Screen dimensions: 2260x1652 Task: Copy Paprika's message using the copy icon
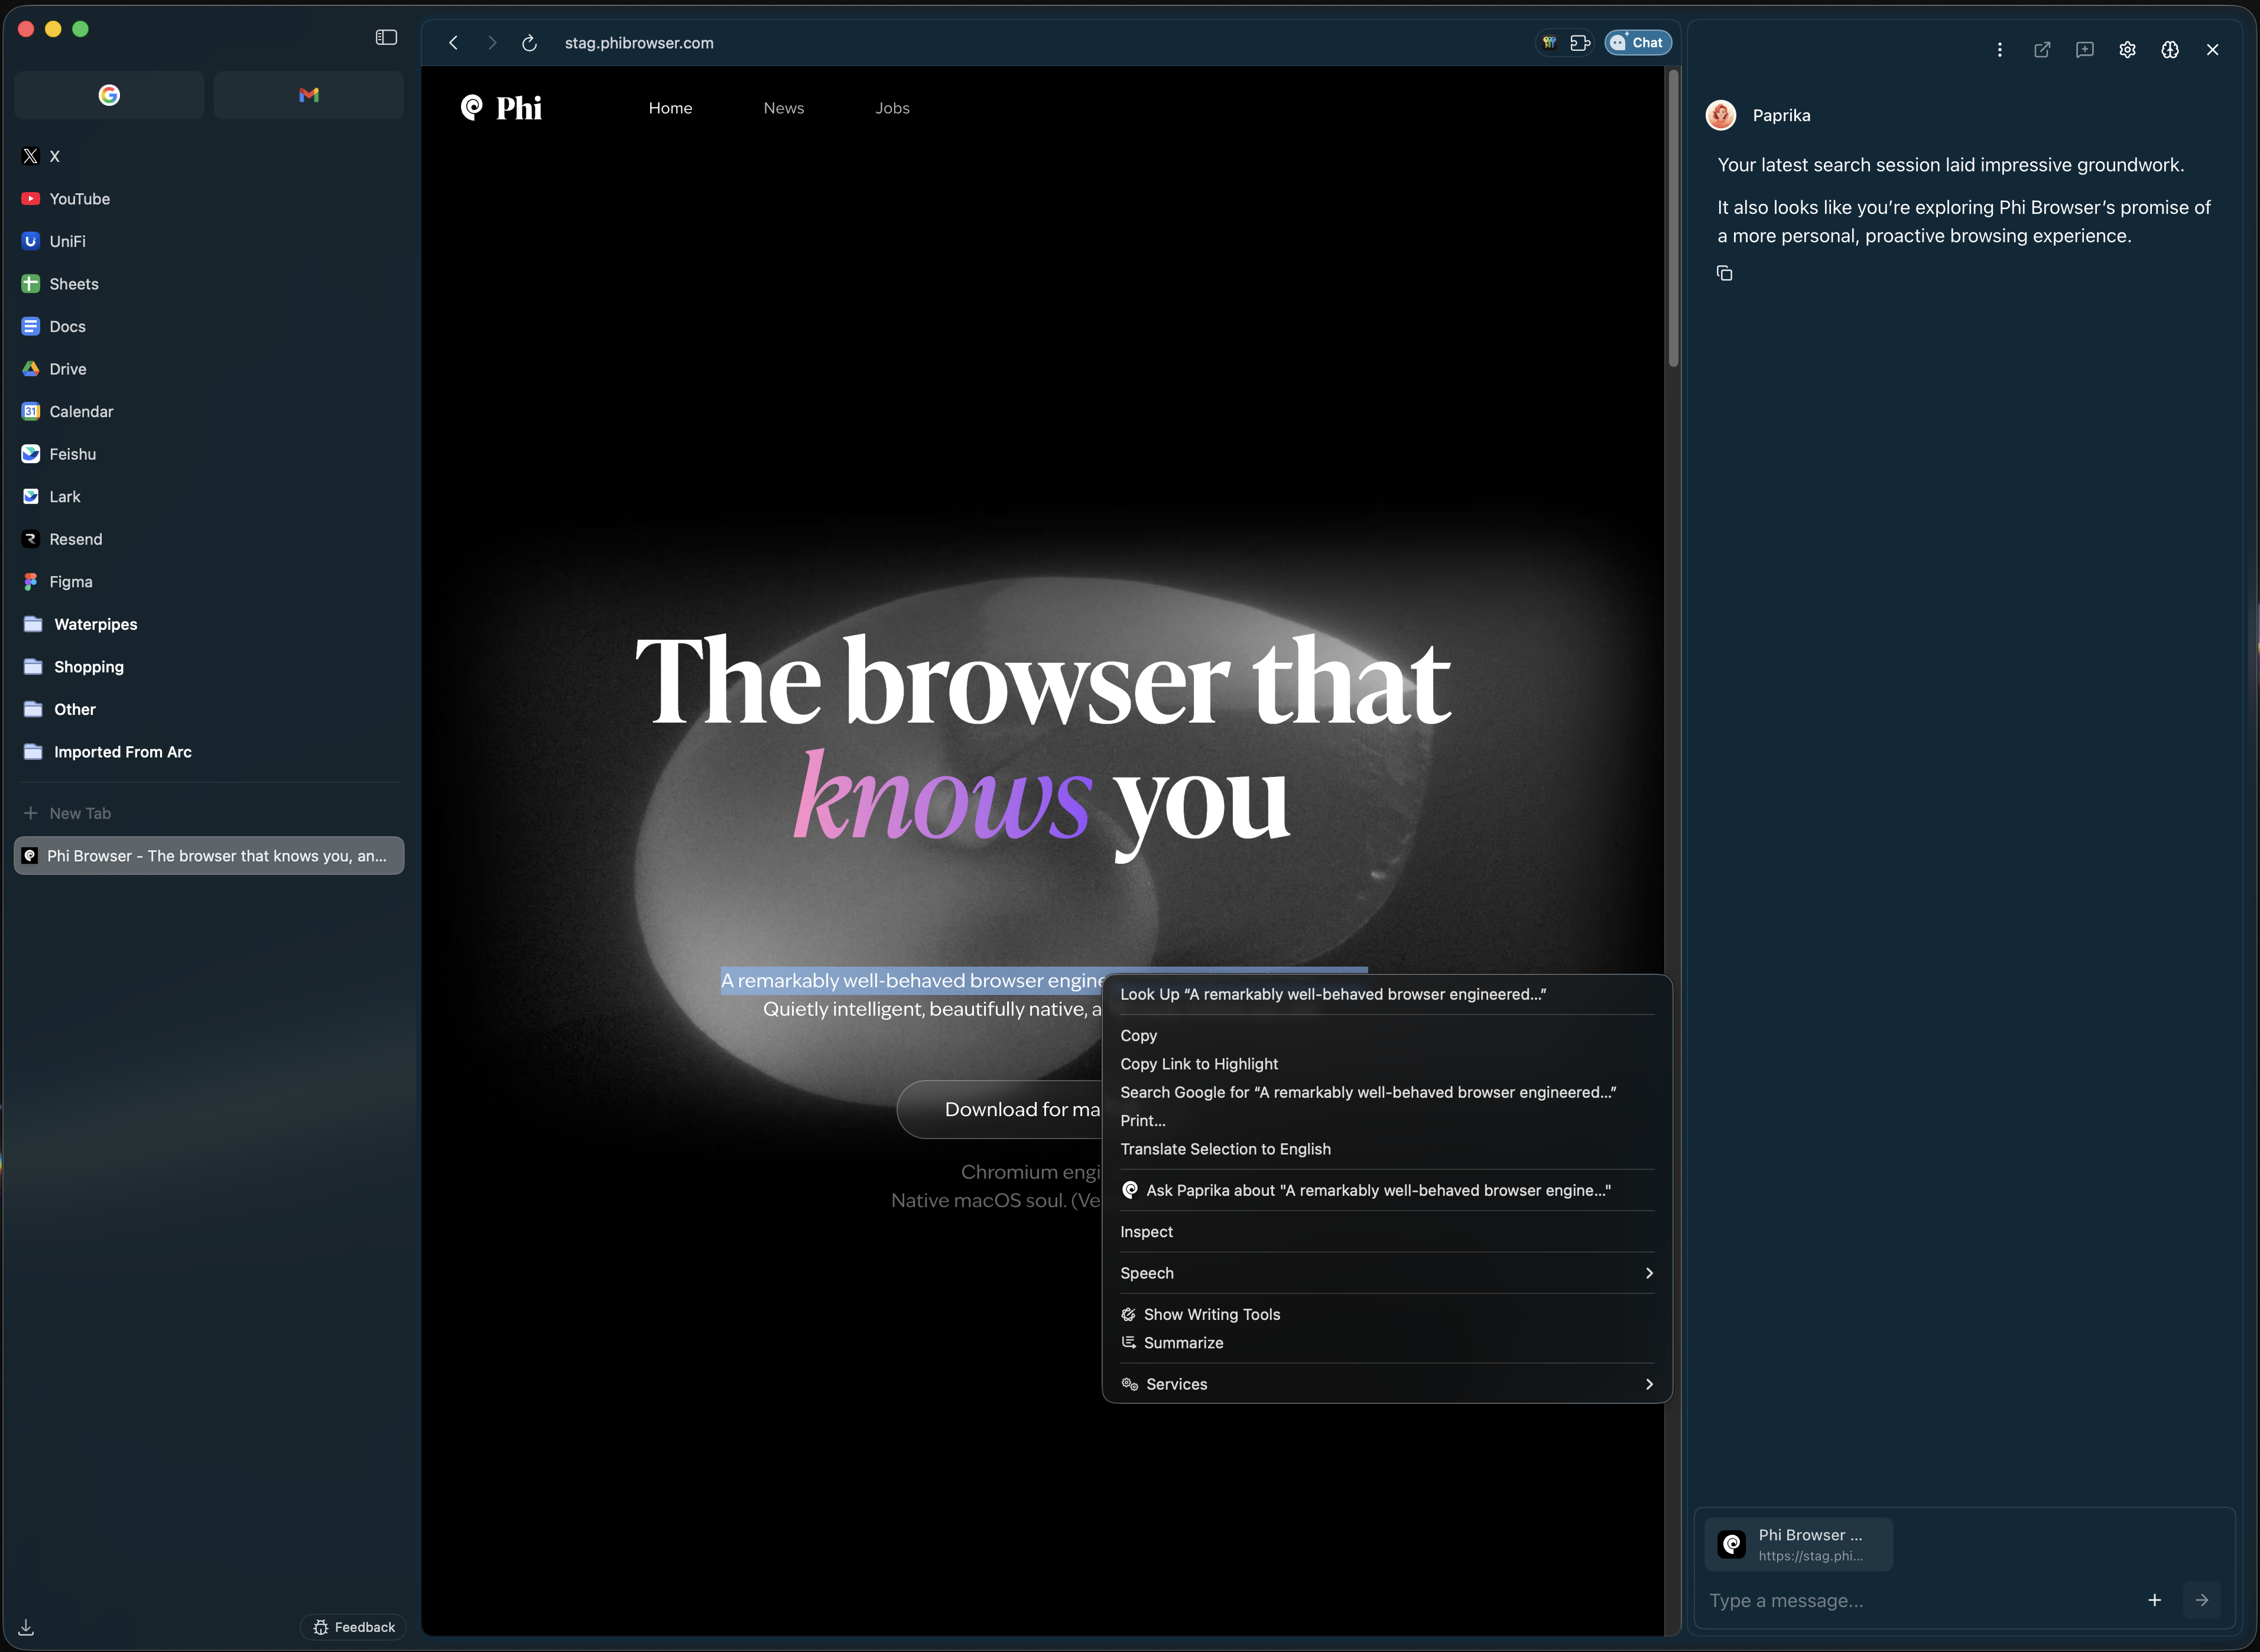[x=1725, y=272]
